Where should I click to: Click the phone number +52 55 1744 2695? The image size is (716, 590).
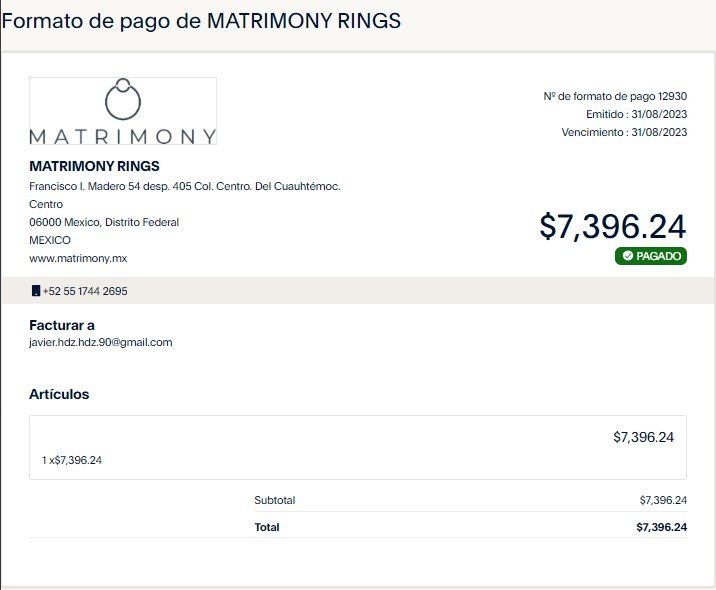(x=85, y=291)
